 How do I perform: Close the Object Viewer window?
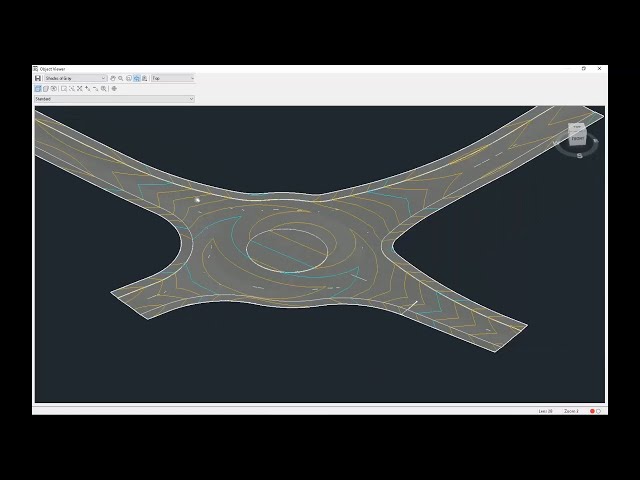point(599,69)
